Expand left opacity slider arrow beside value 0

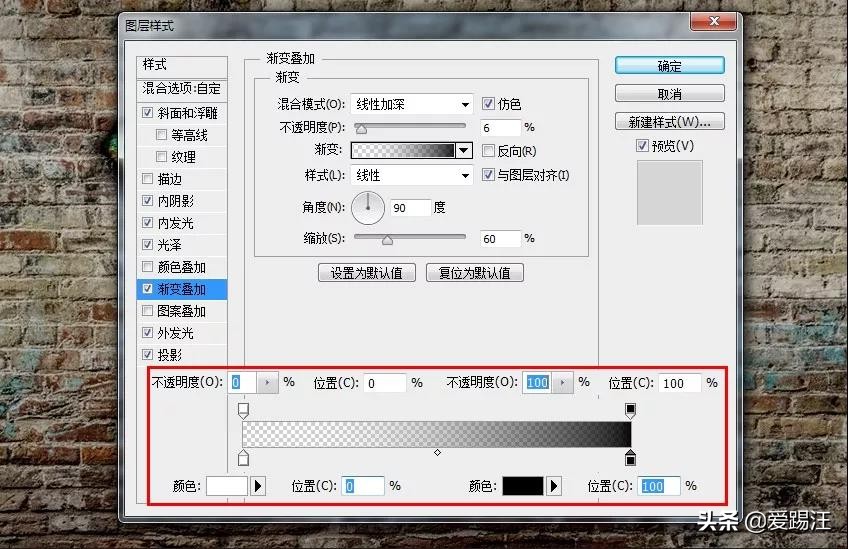click(267, 382)
